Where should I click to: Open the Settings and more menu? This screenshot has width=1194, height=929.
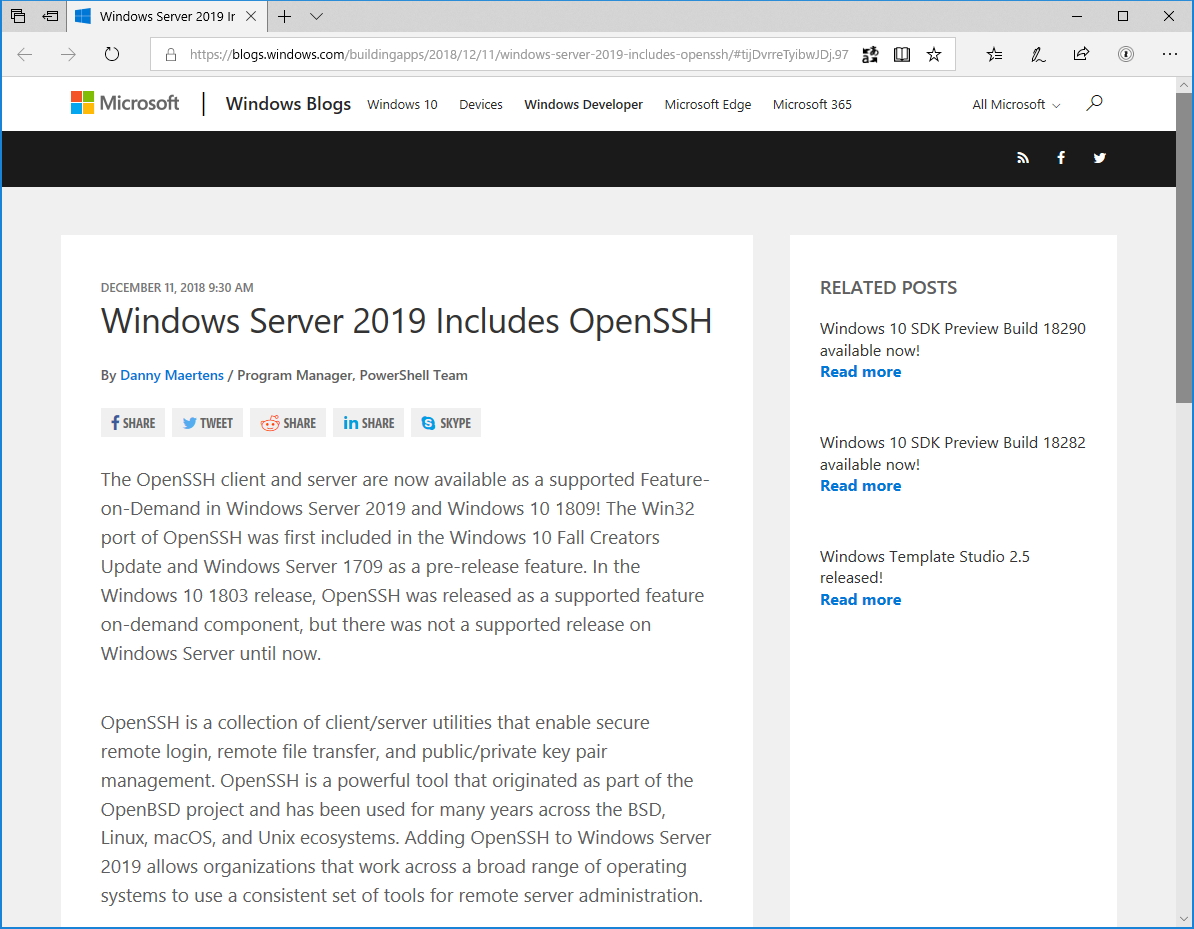click(x=1170, y=54)
